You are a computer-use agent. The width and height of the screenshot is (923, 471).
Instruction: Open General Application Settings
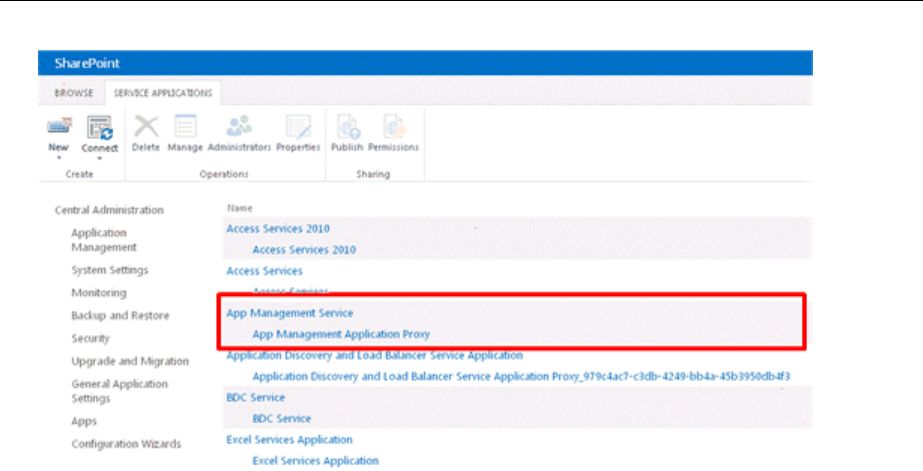click(119, 391)
